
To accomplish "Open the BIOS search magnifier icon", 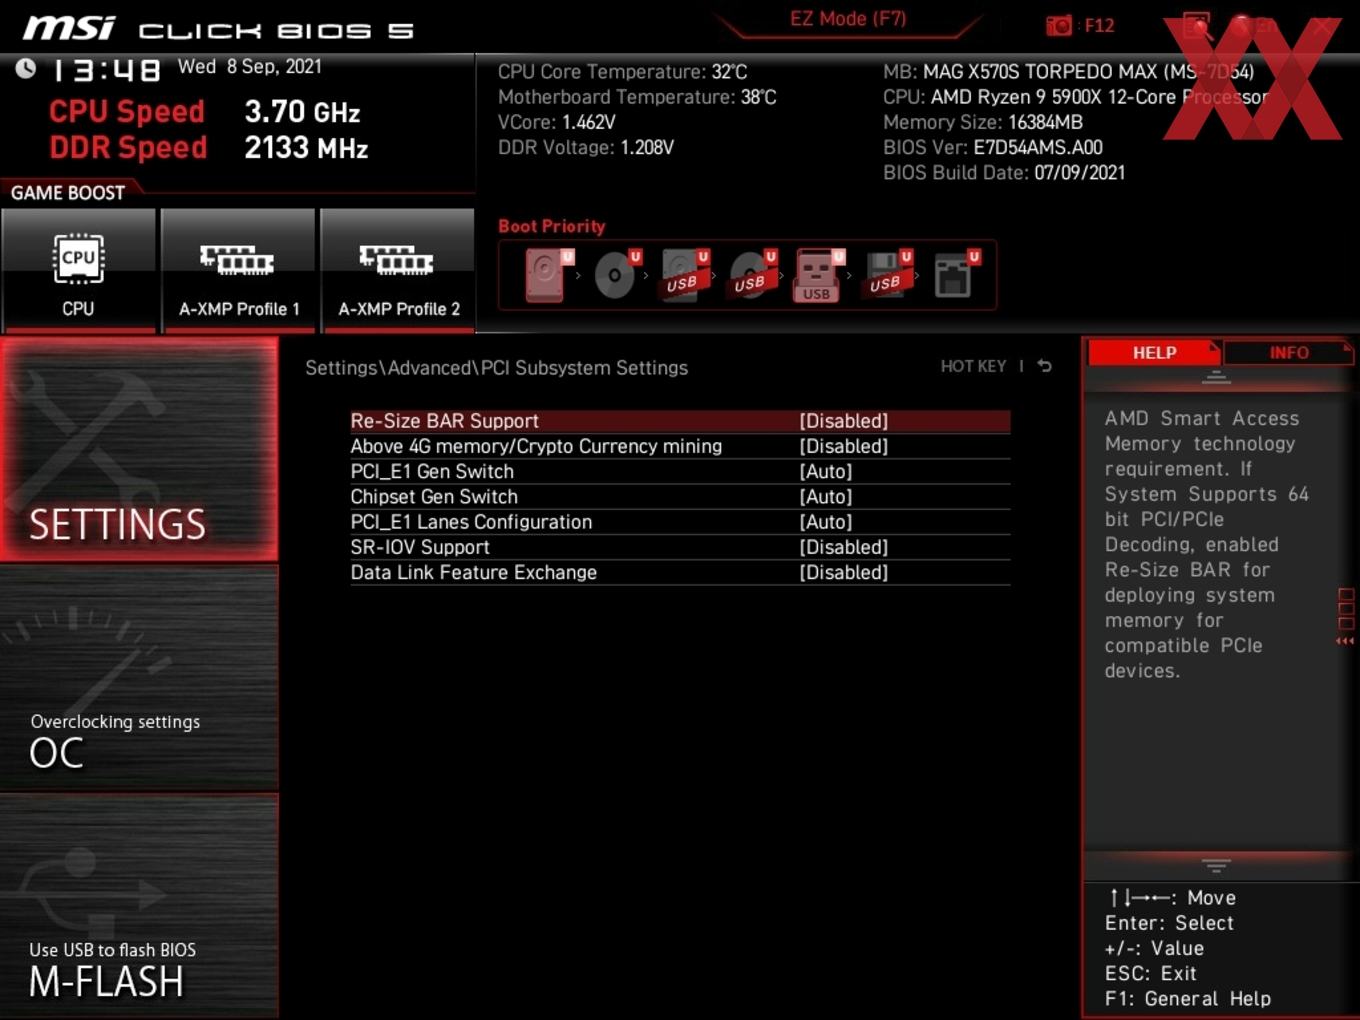I will pyautogui.click(x=1197, y=26).
